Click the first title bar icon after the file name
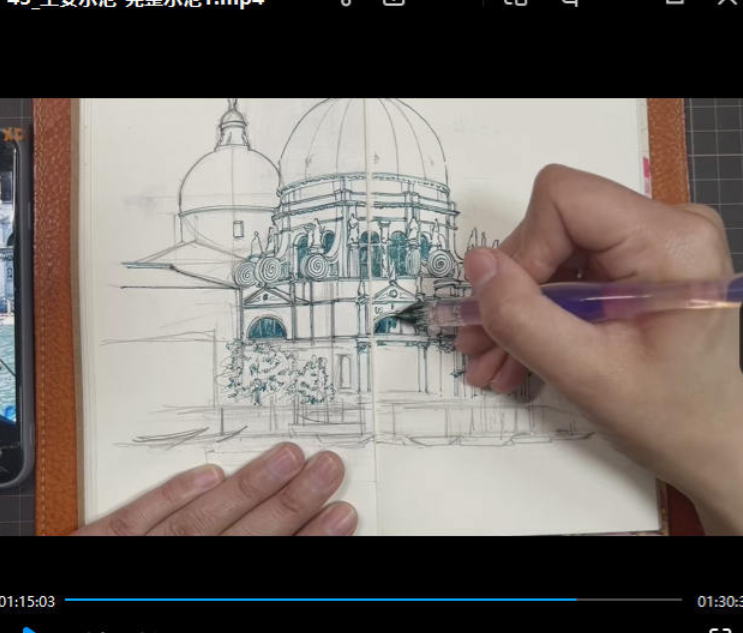This screenshot has height=633, width=743. point(347,3)
